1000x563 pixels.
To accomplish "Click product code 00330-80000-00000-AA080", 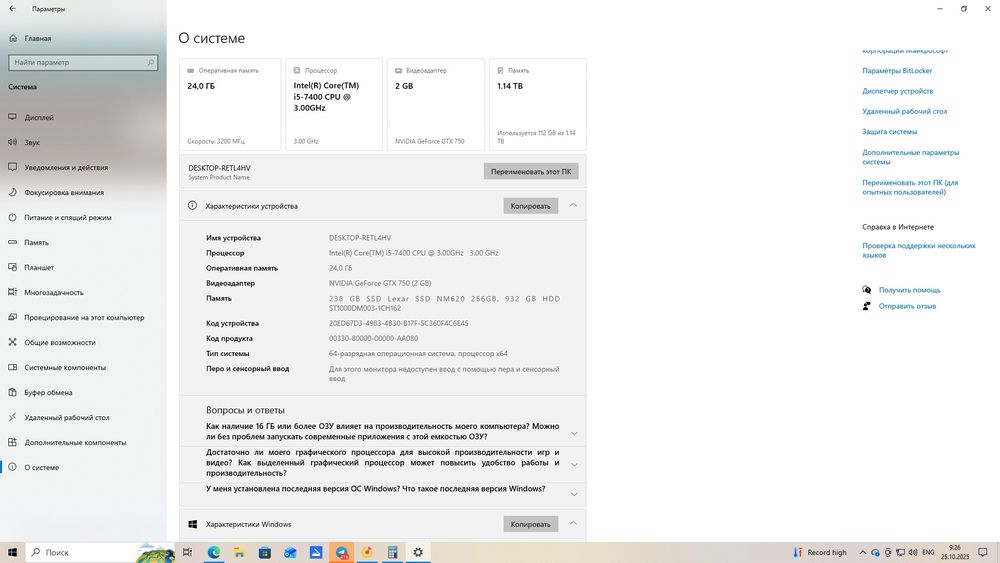I will click(x=374, y=339).
